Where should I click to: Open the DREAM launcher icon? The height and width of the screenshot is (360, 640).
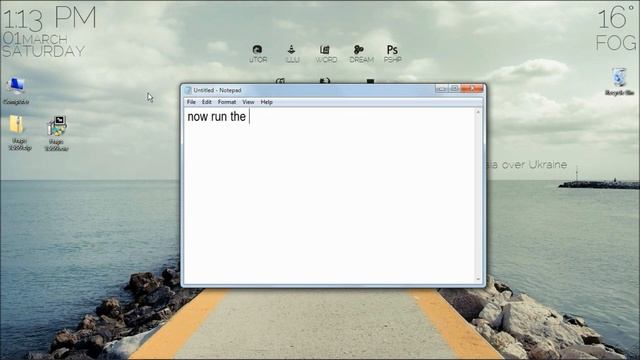tap(361, 54)
